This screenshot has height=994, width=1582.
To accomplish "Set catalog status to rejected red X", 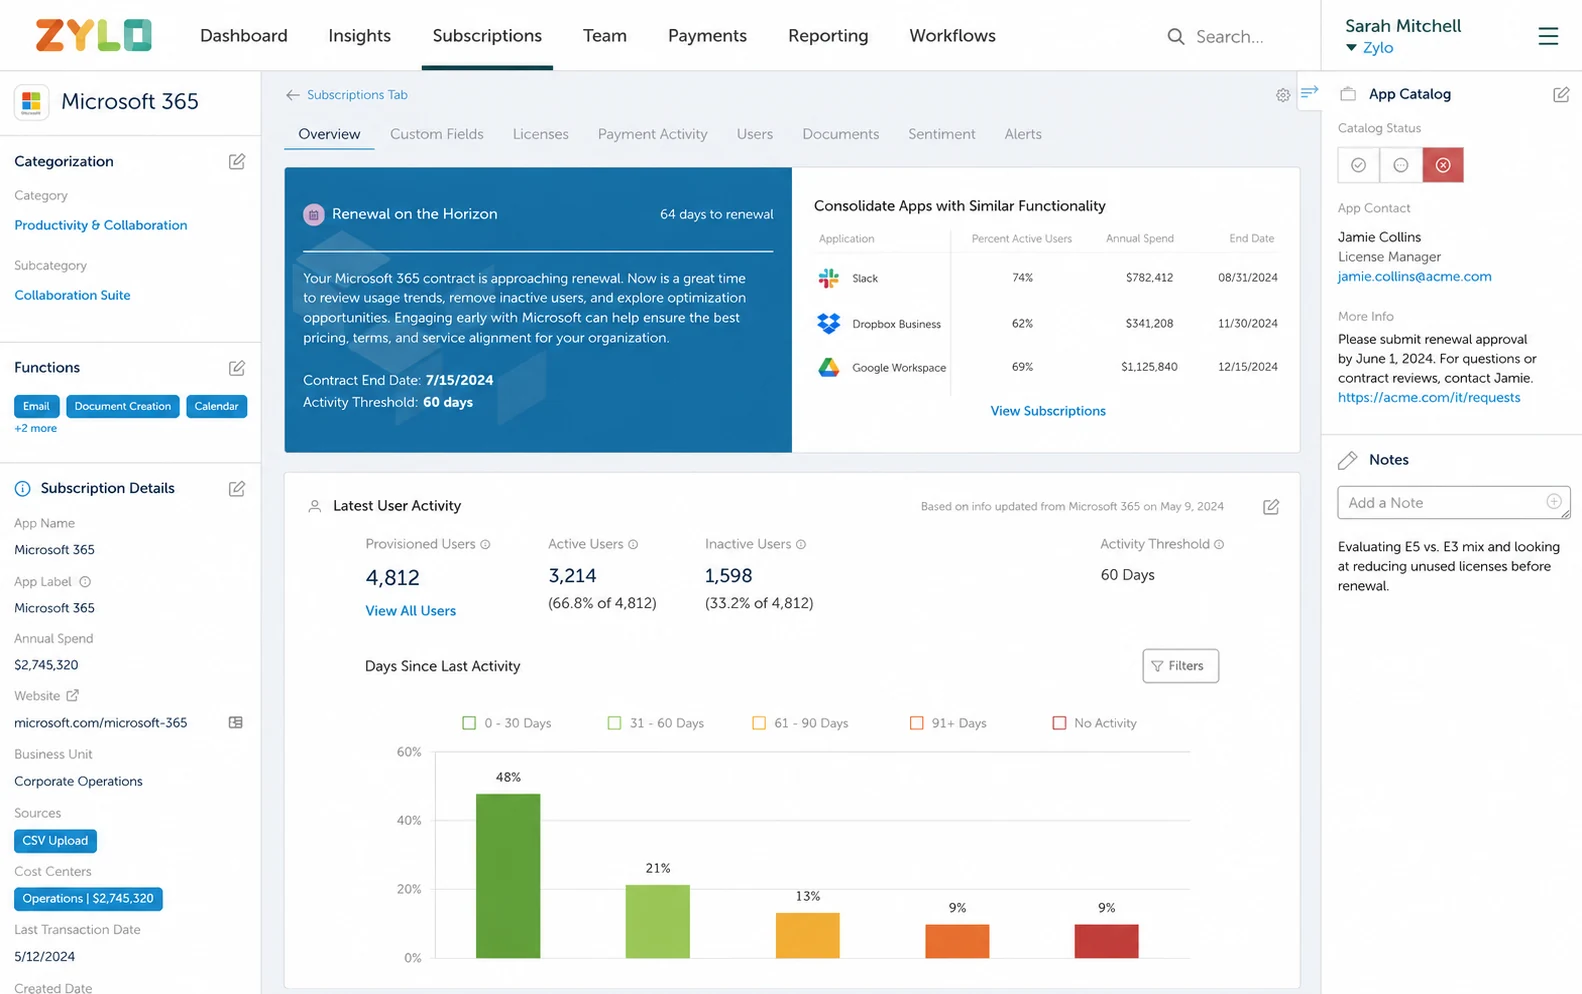I will (1443, 165).
